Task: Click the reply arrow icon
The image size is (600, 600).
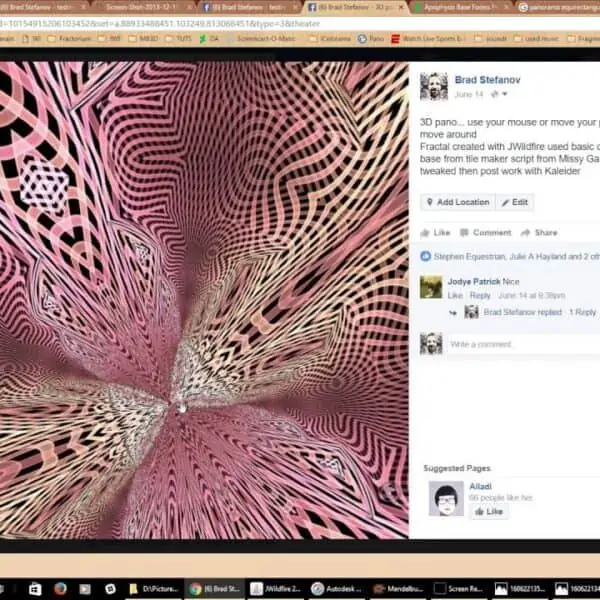Action: (453, 313)
